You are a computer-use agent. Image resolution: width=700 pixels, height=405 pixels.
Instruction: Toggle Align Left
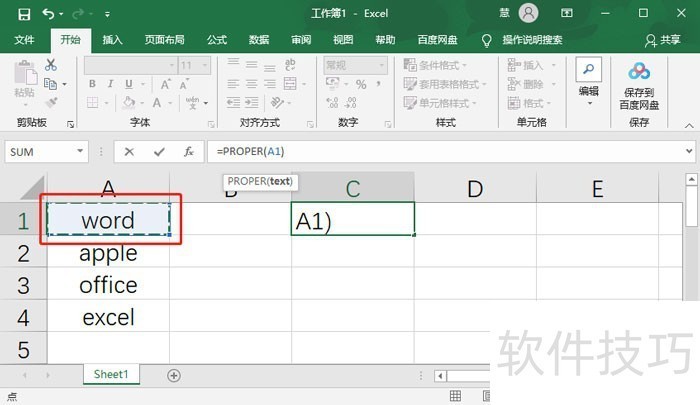coord(233,84)
